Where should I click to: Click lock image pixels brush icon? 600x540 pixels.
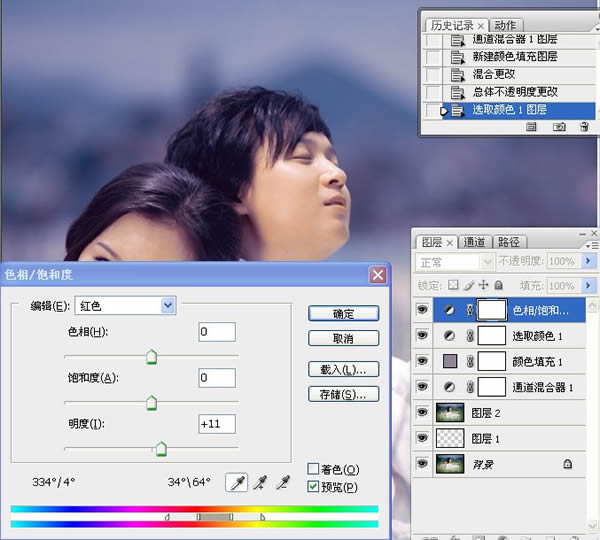(469, 285)
